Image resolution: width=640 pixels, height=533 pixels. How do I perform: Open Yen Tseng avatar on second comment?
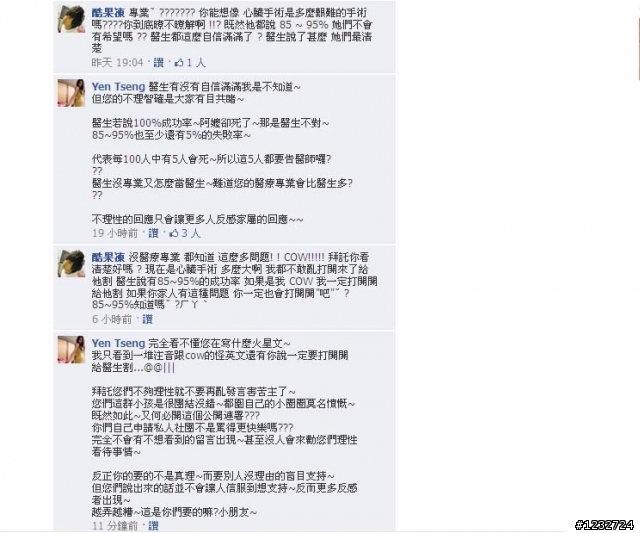point(71,93)
